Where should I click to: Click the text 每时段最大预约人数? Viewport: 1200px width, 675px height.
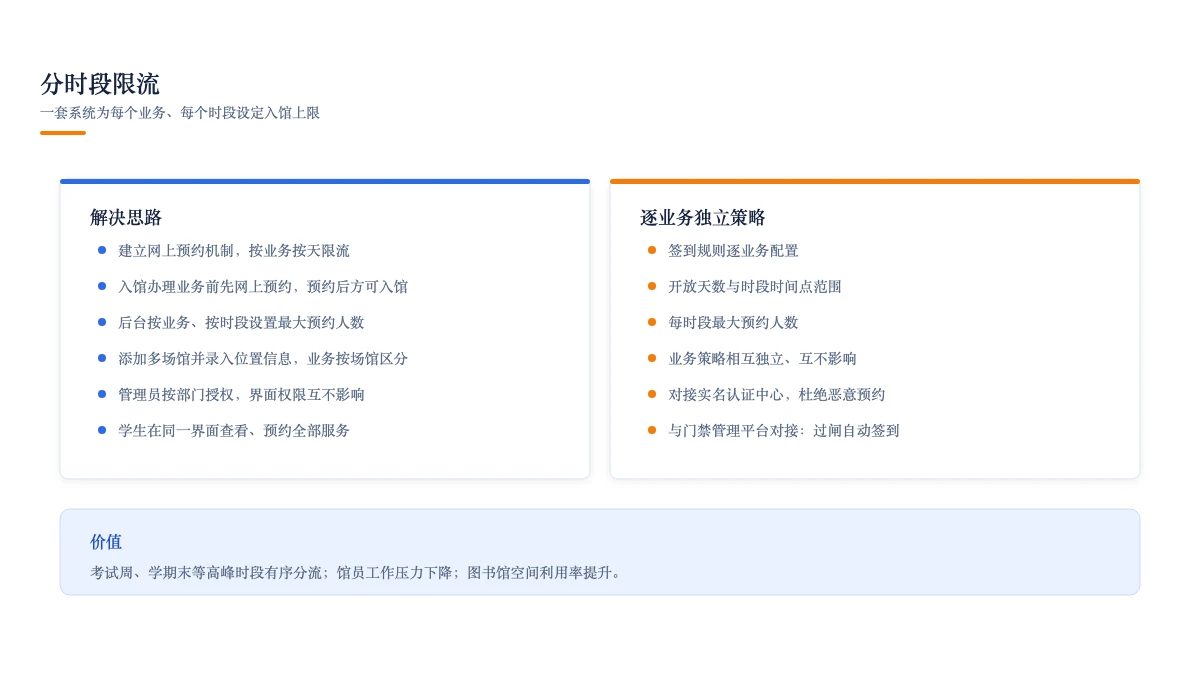point(733,323)
